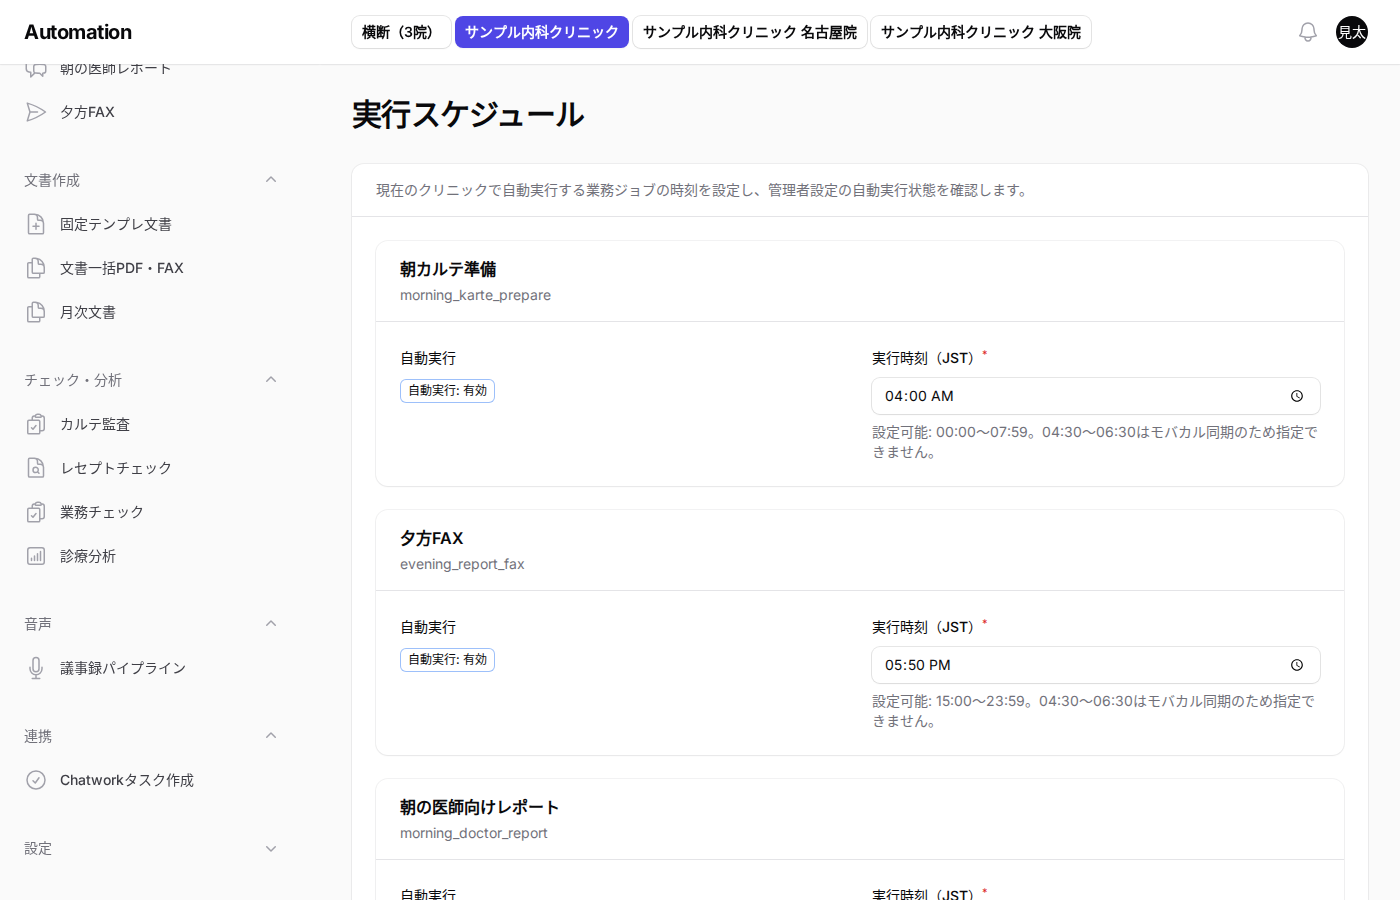
Task: Open the notifications bell
Action: [x=1308, y=32]
